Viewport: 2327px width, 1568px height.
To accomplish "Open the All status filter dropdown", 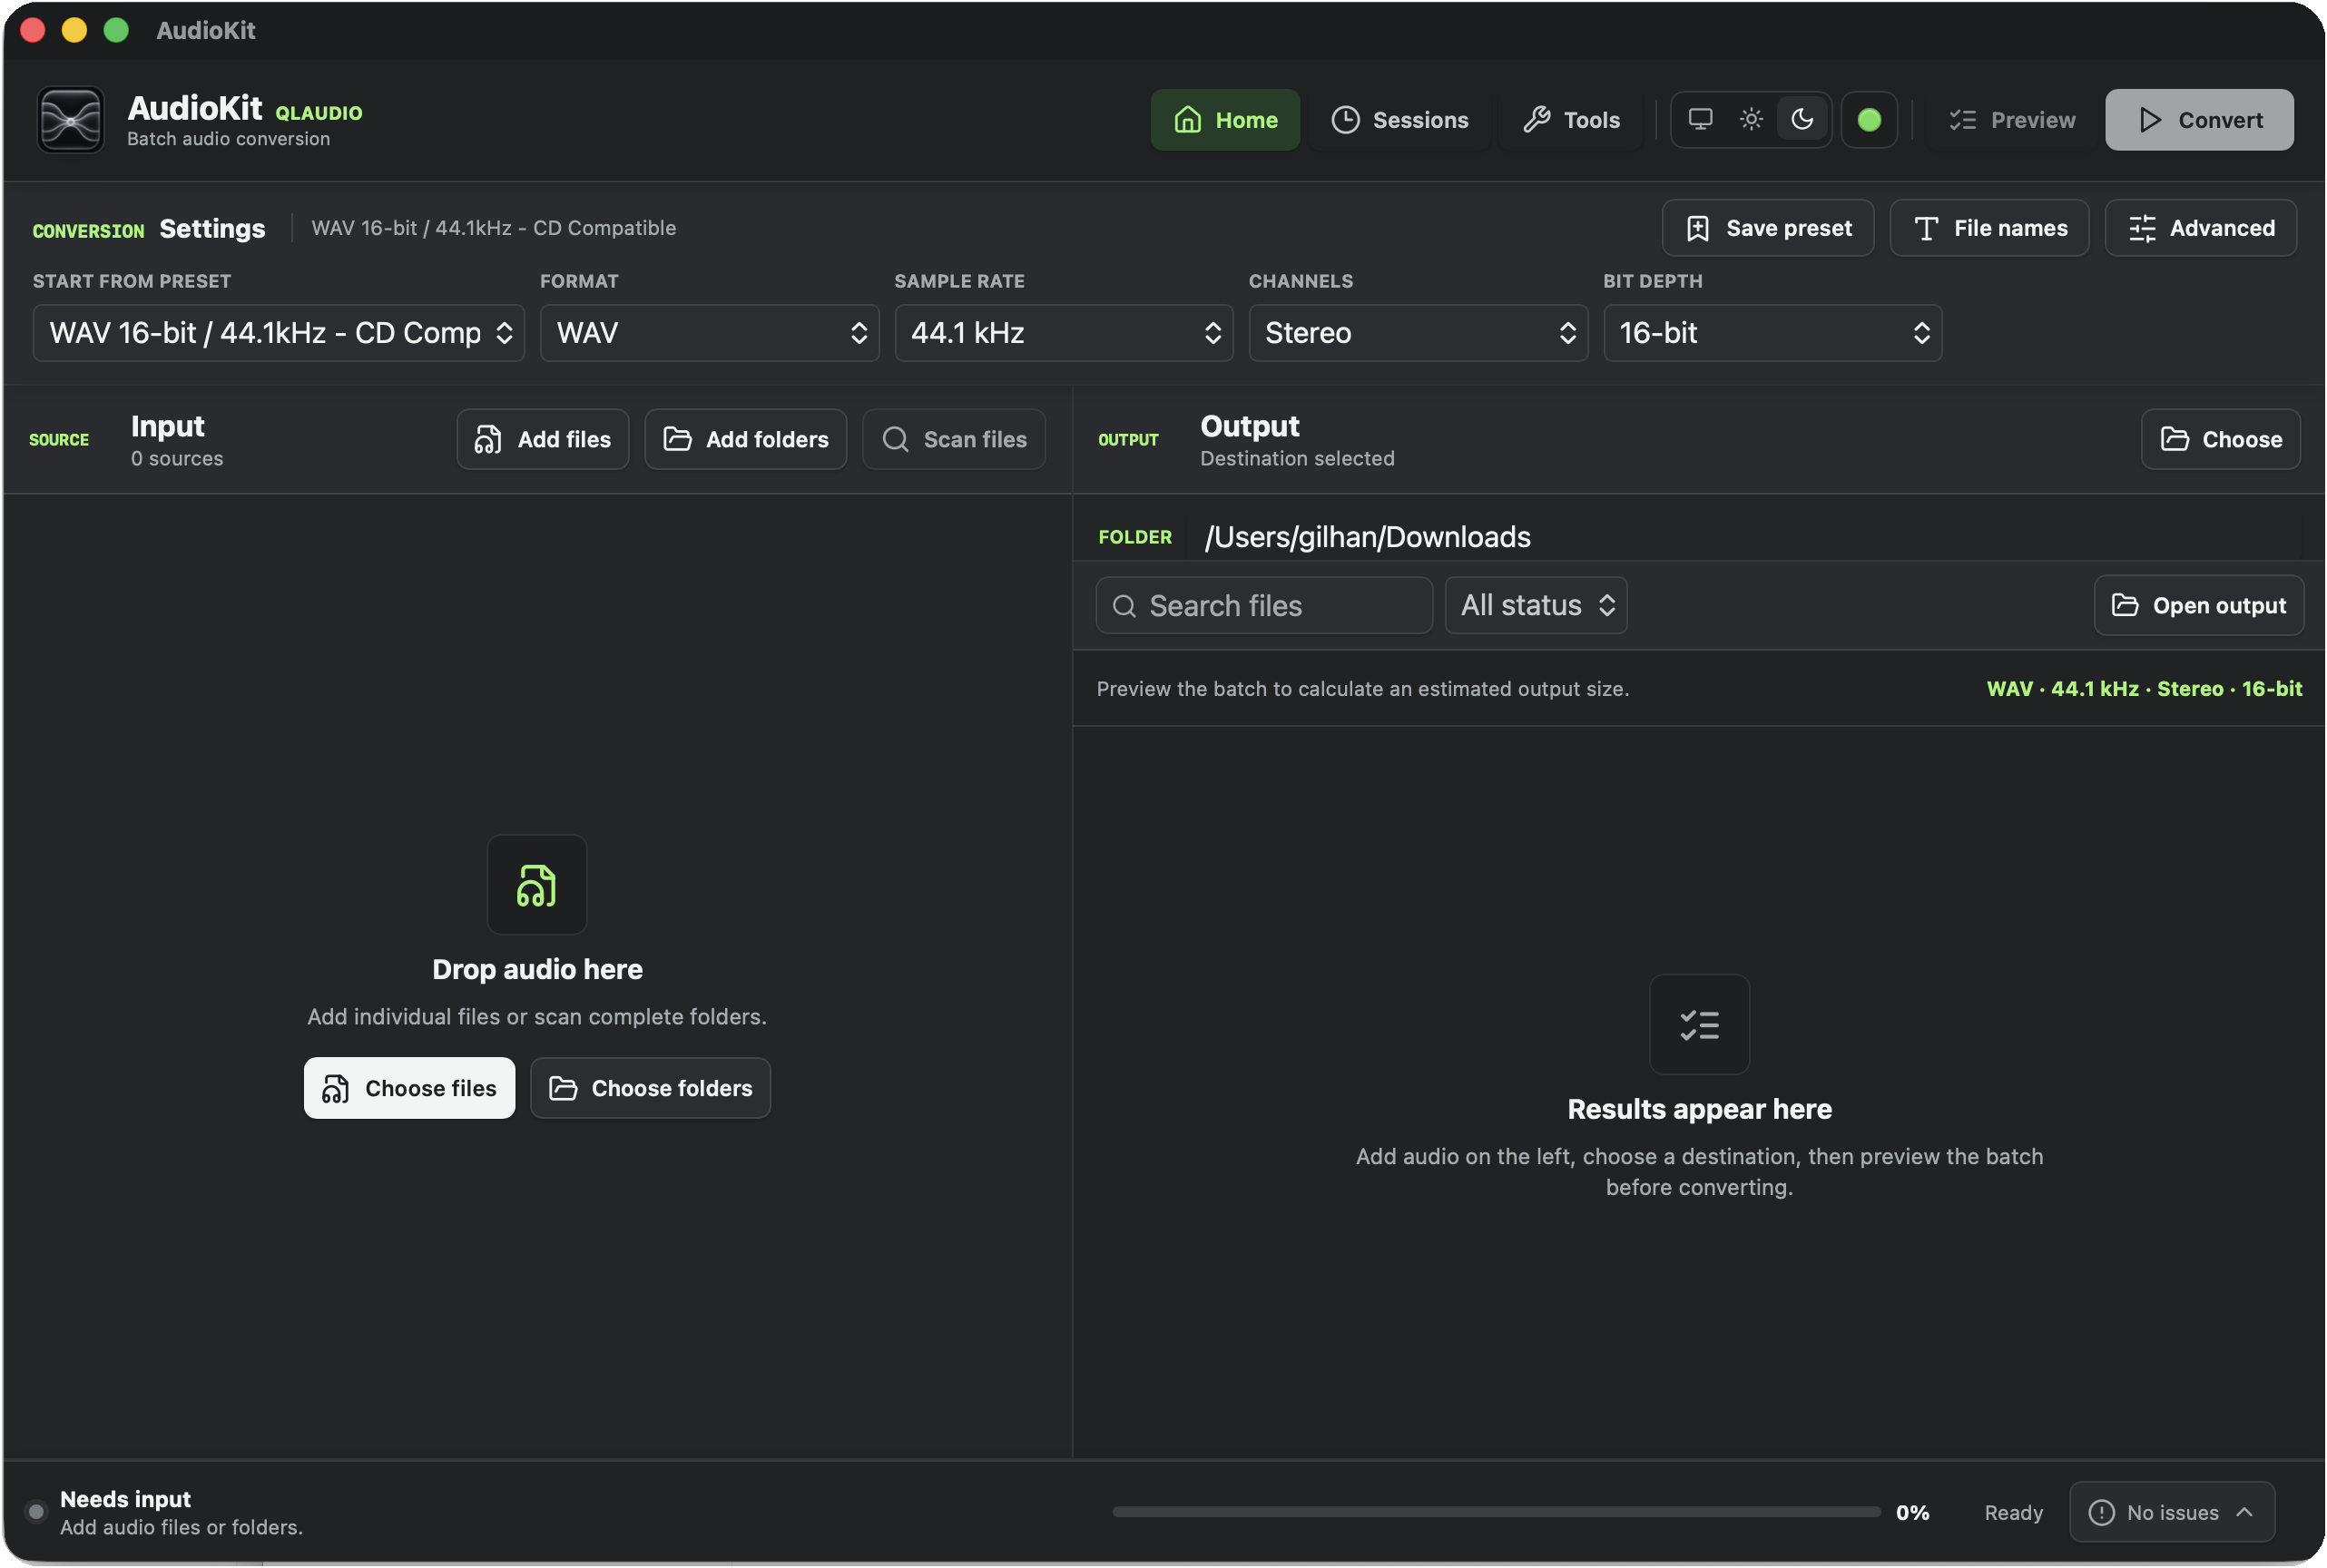I will click(1536, 605).
